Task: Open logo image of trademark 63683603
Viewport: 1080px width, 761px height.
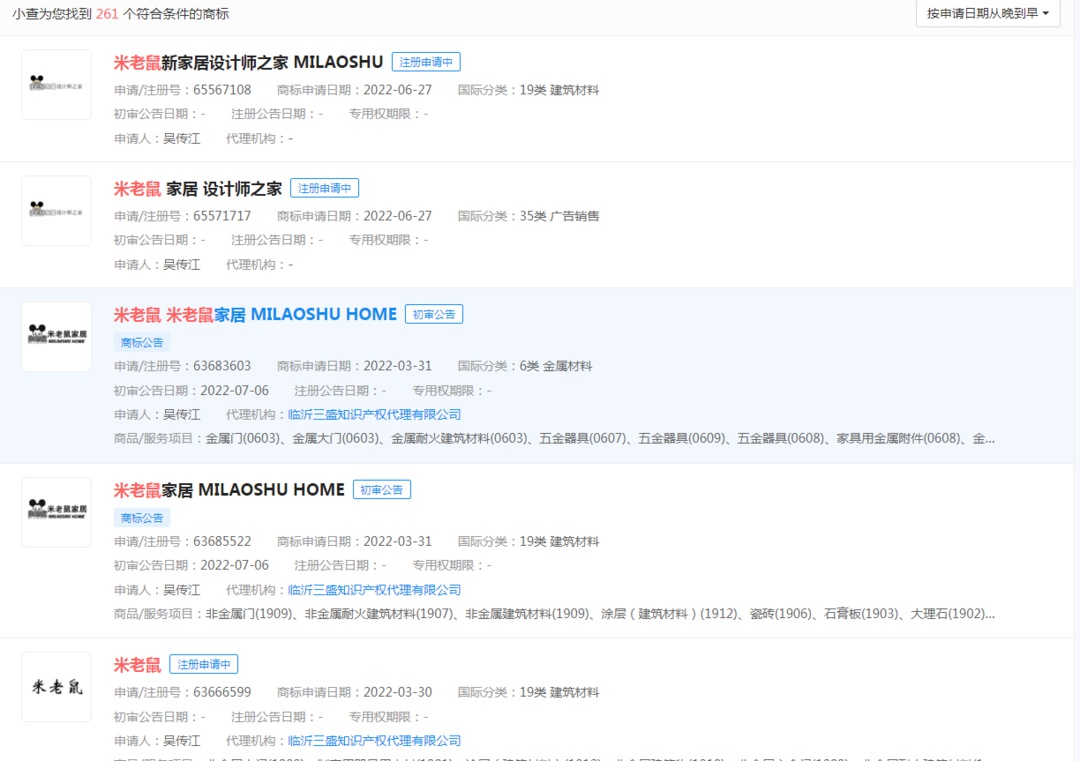Action: coord(56,337)
